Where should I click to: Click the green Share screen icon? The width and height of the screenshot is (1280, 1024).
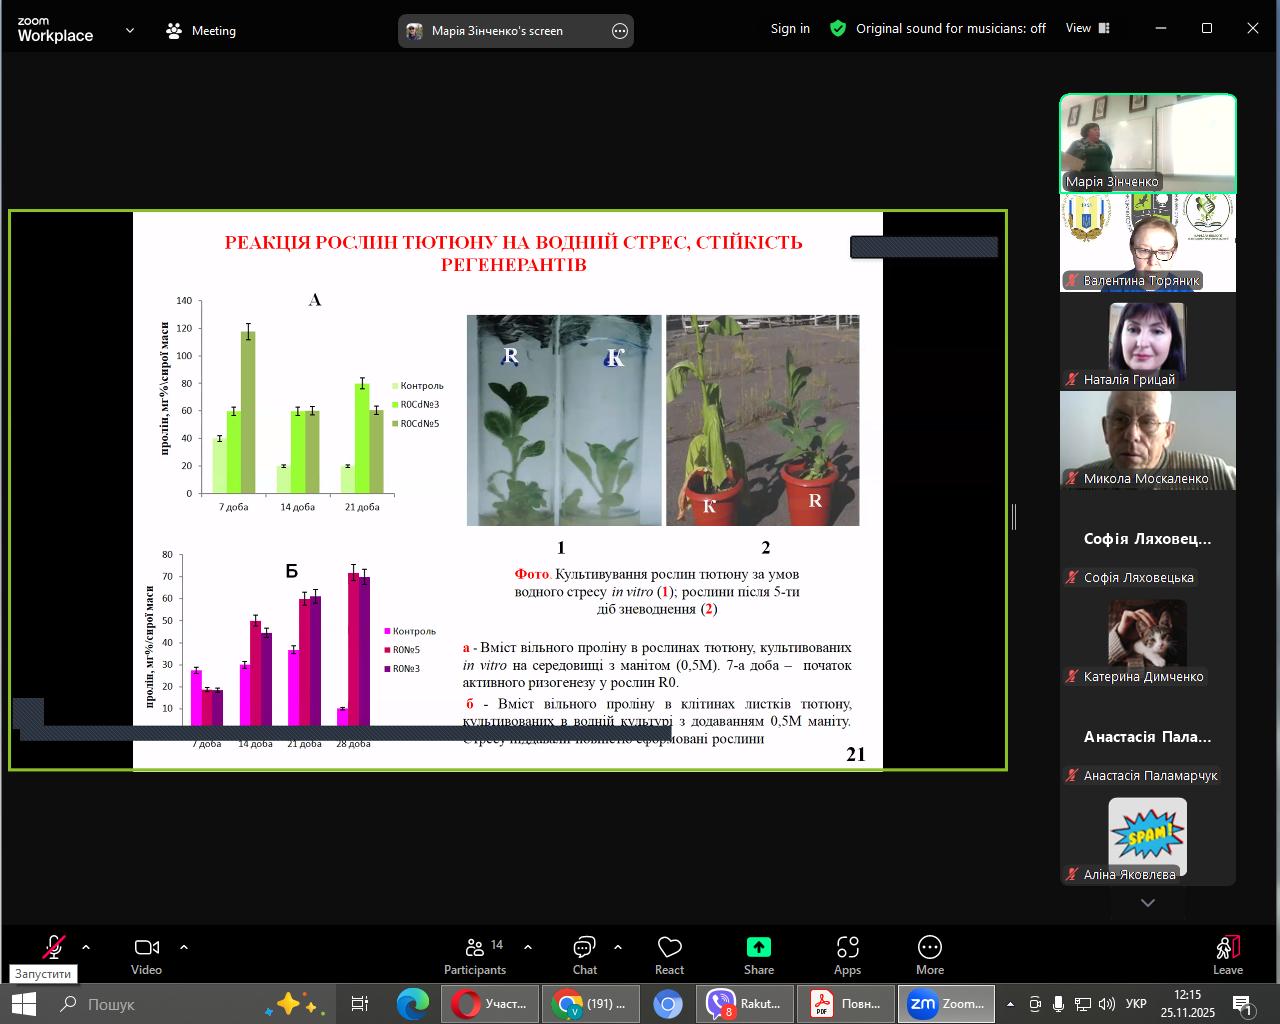pyautogui.click(x=758, y=948)
